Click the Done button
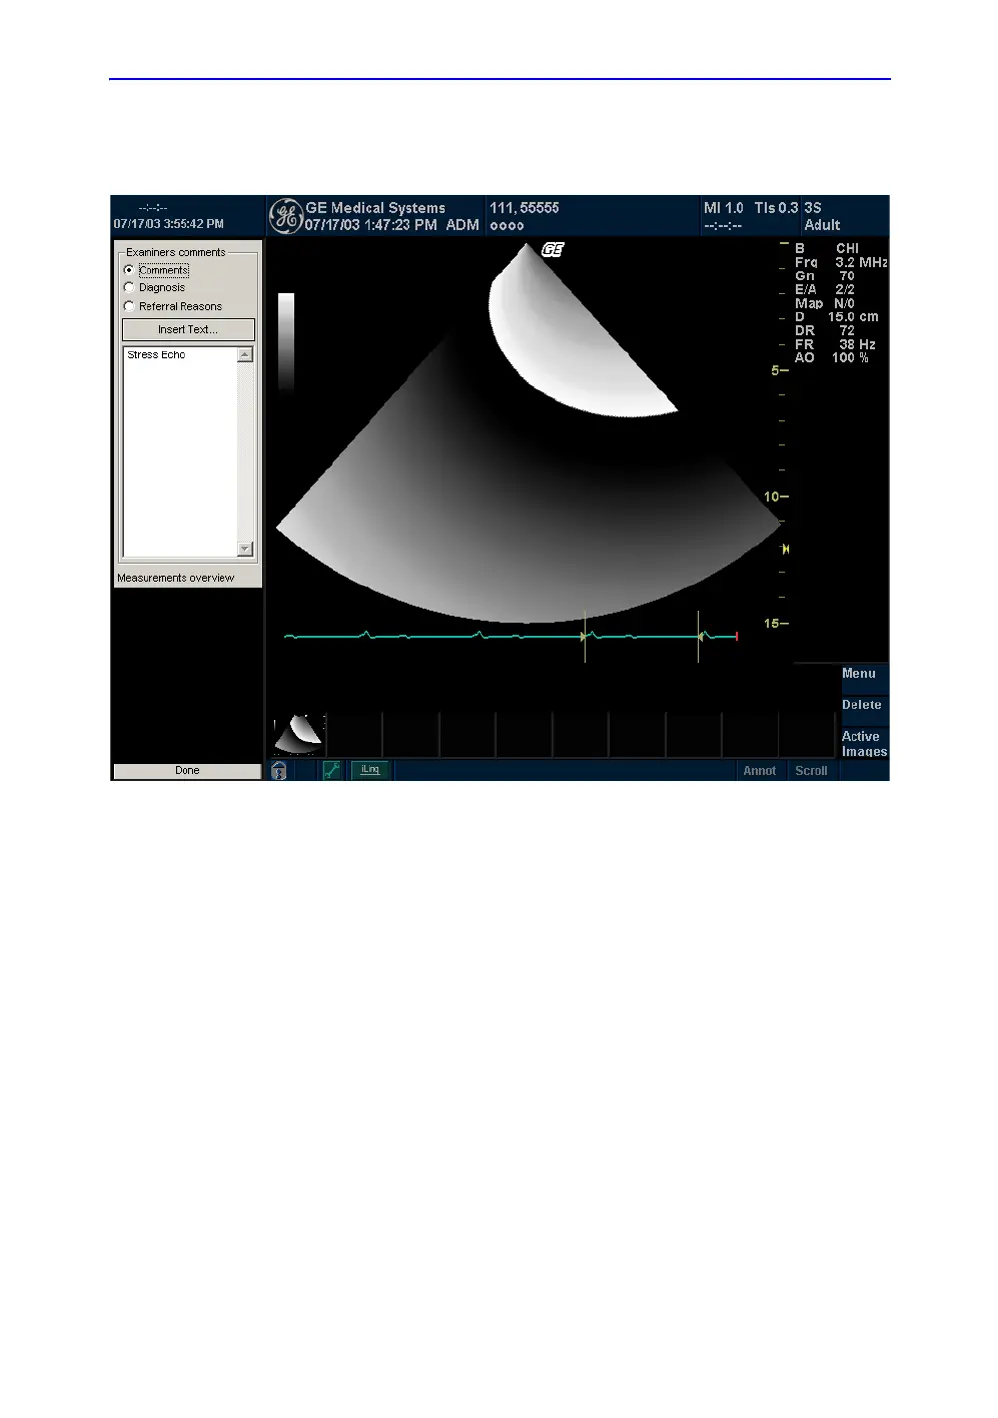The width and height of the screenshot is (998, 1418). (x=187, y=771)
